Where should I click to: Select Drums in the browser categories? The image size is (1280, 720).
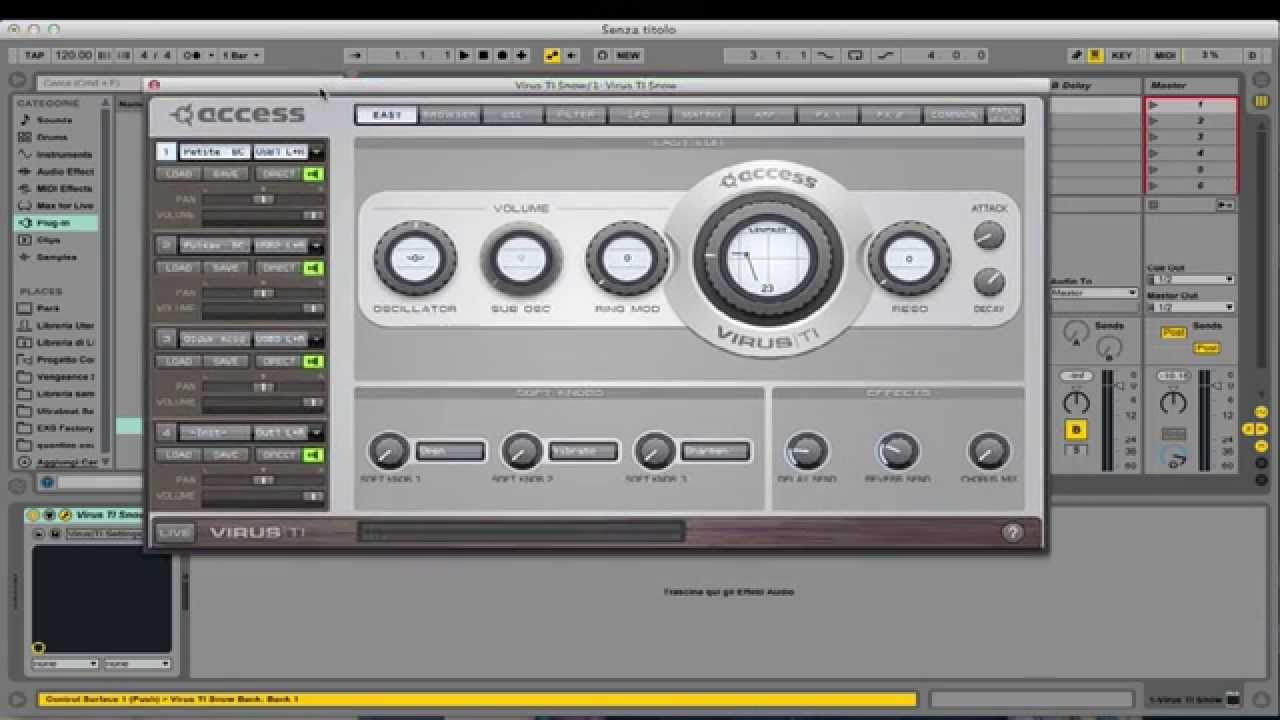(x=52, y=137)
